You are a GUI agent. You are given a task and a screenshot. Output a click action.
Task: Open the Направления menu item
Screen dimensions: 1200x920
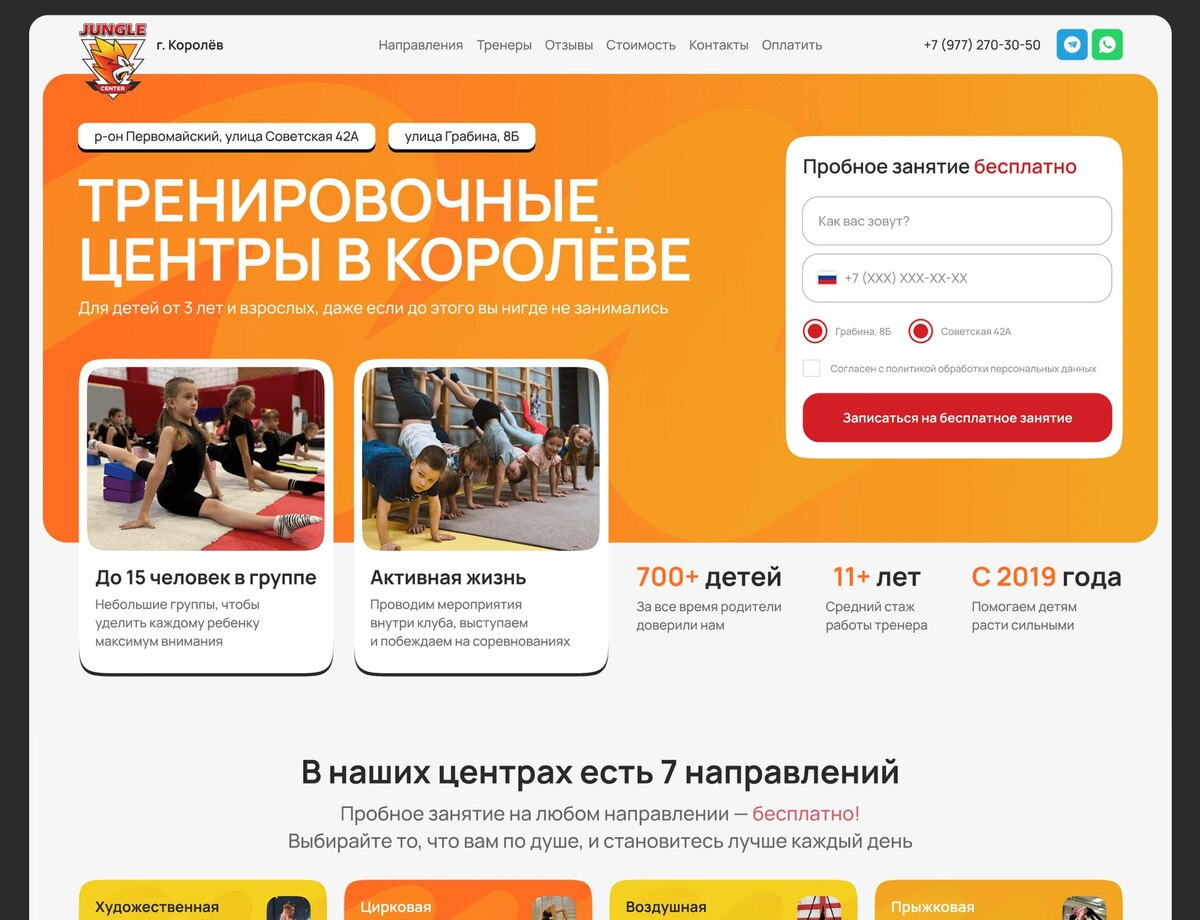tap(421, 45)
